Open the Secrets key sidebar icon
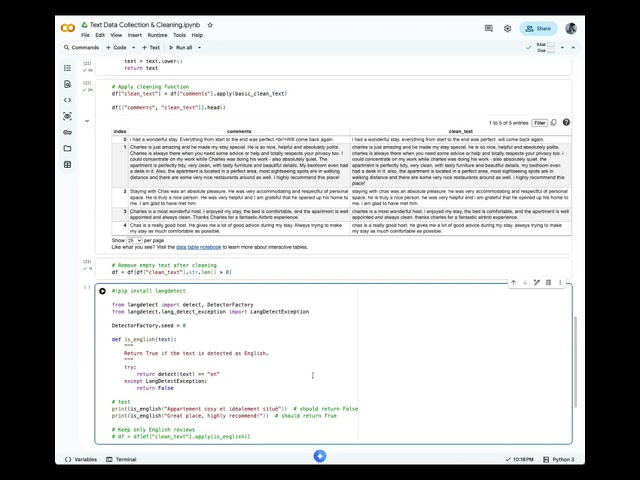Screen dimensions: 640x480 pyautogui.click(x=68, y=132)
